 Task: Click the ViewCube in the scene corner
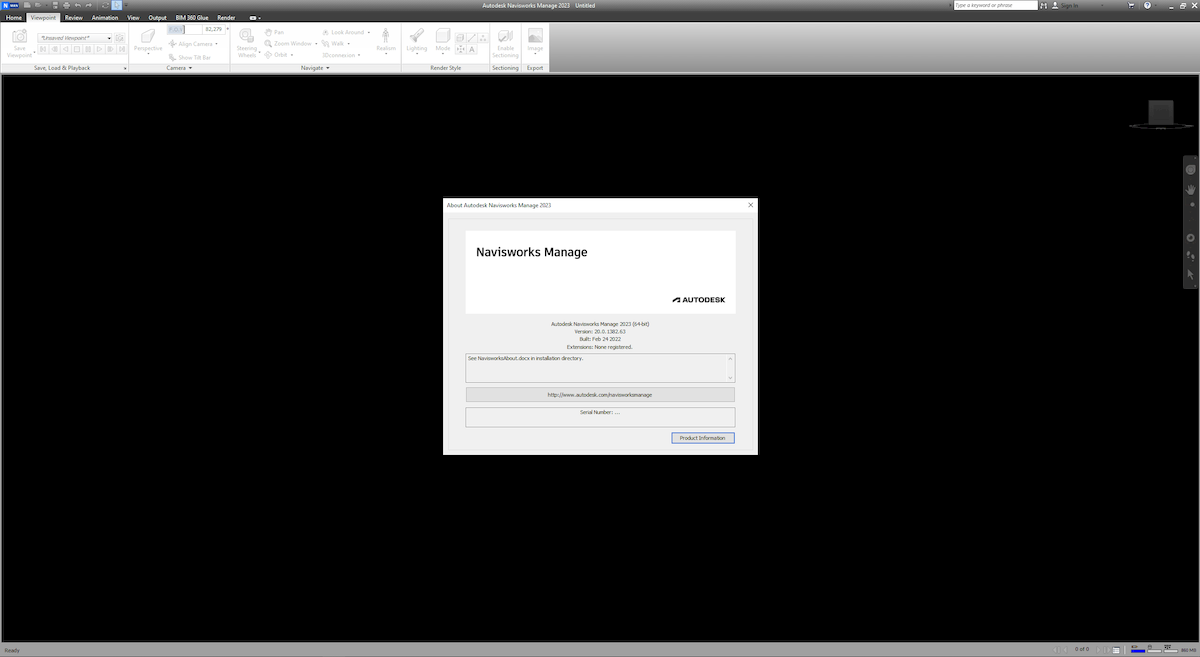(1161, 112)
